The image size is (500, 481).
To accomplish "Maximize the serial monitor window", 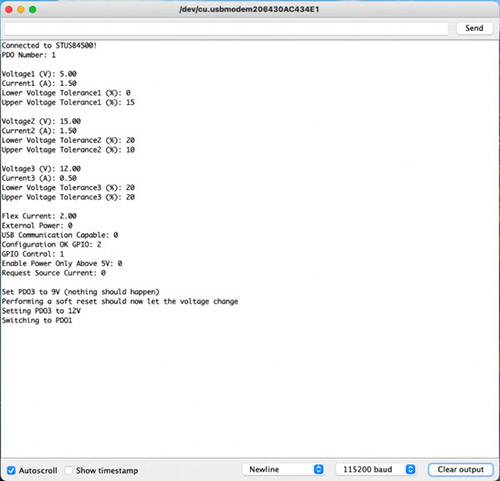I will (32, 9).
